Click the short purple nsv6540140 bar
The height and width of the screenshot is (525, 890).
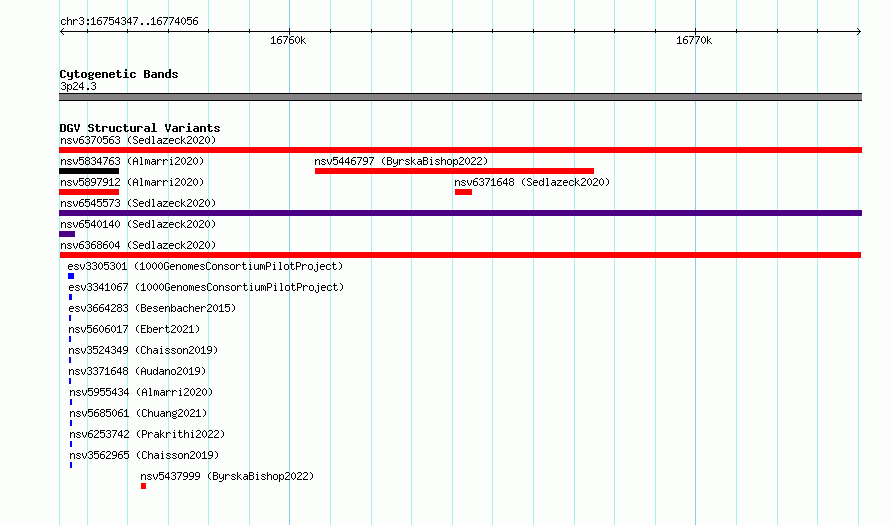[67, 234]
